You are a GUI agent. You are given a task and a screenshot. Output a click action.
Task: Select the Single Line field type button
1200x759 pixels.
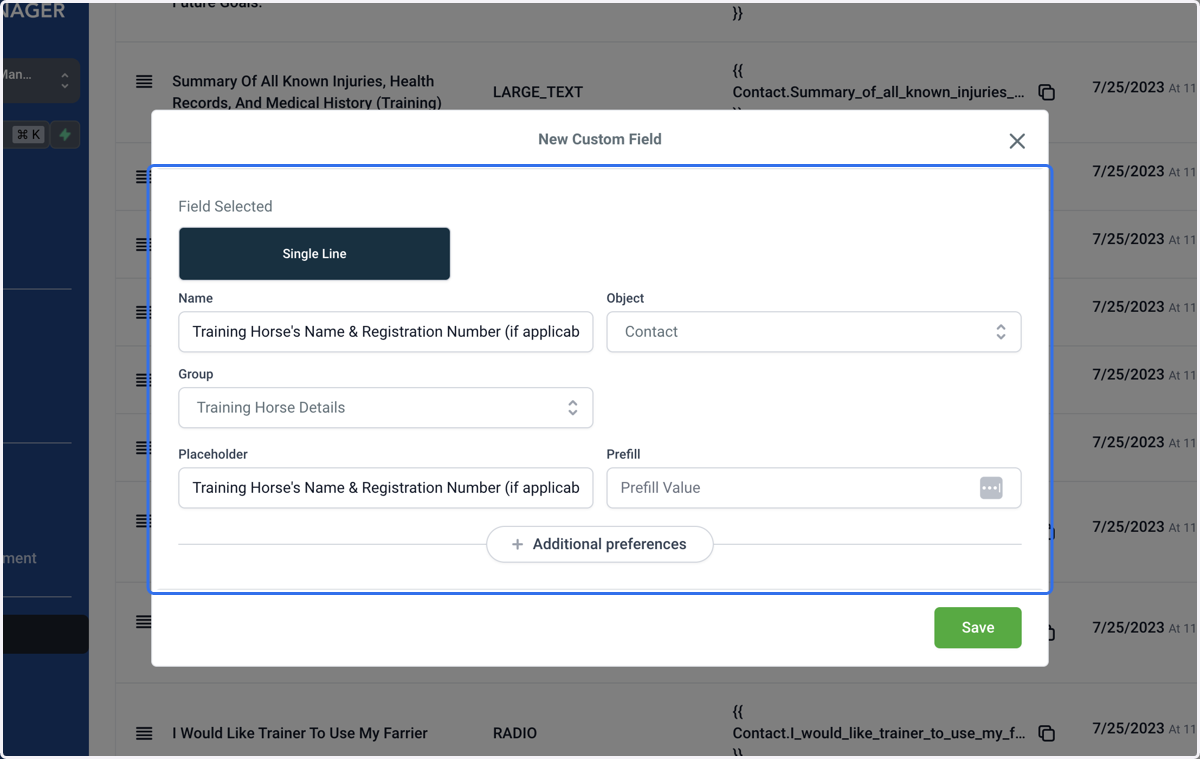click(x=314, y=254)
